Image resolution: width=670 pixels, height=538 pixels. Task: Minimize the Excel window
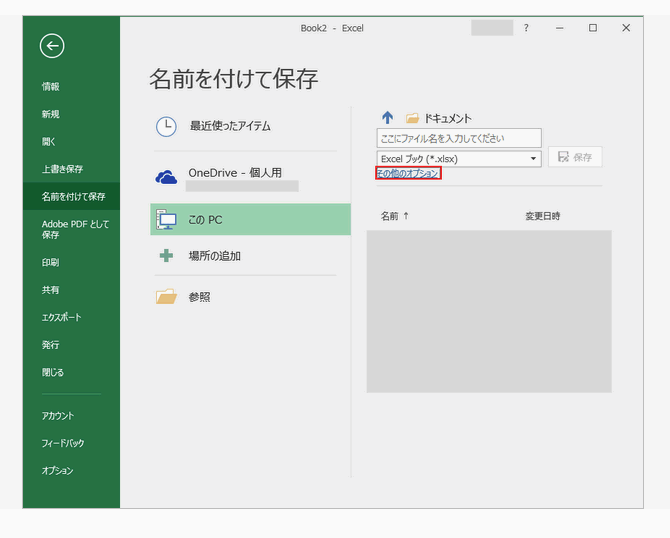[x=559, y=28]
